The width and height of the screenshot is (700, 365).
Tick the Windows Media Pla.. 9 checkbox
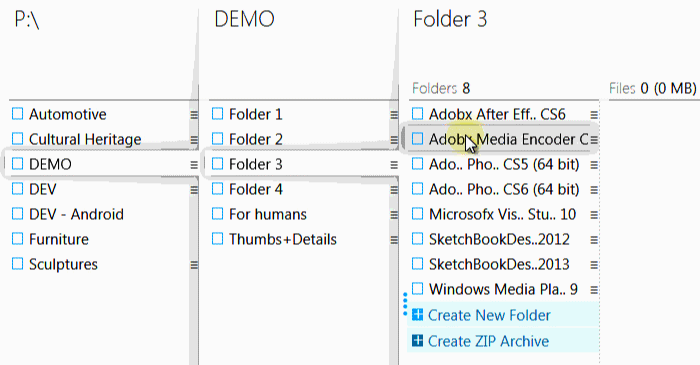pyautogui.click(x=417, y=289)
